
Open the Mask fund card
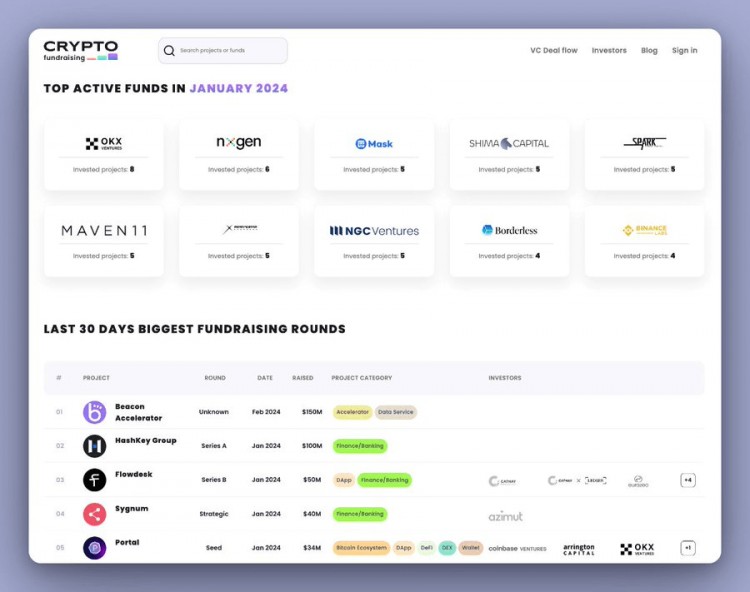coord(374,154)
